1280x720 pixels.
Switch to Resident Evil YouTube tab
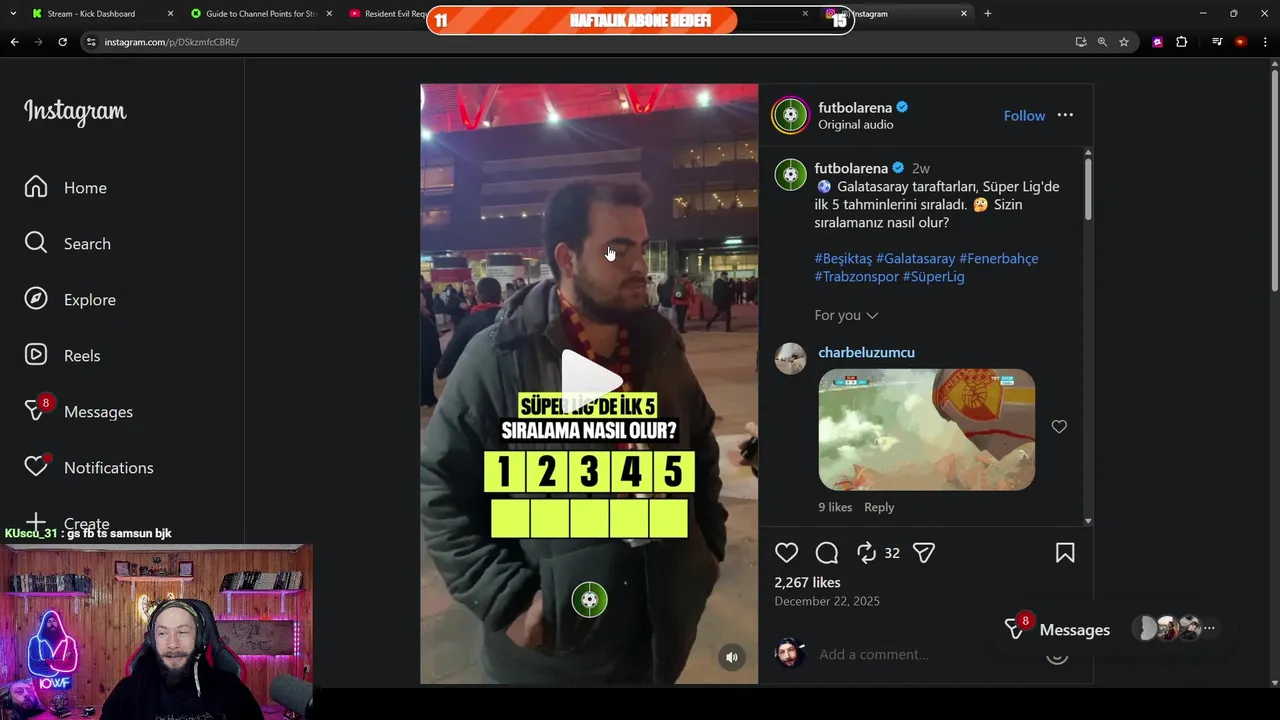tap(388, 14)
